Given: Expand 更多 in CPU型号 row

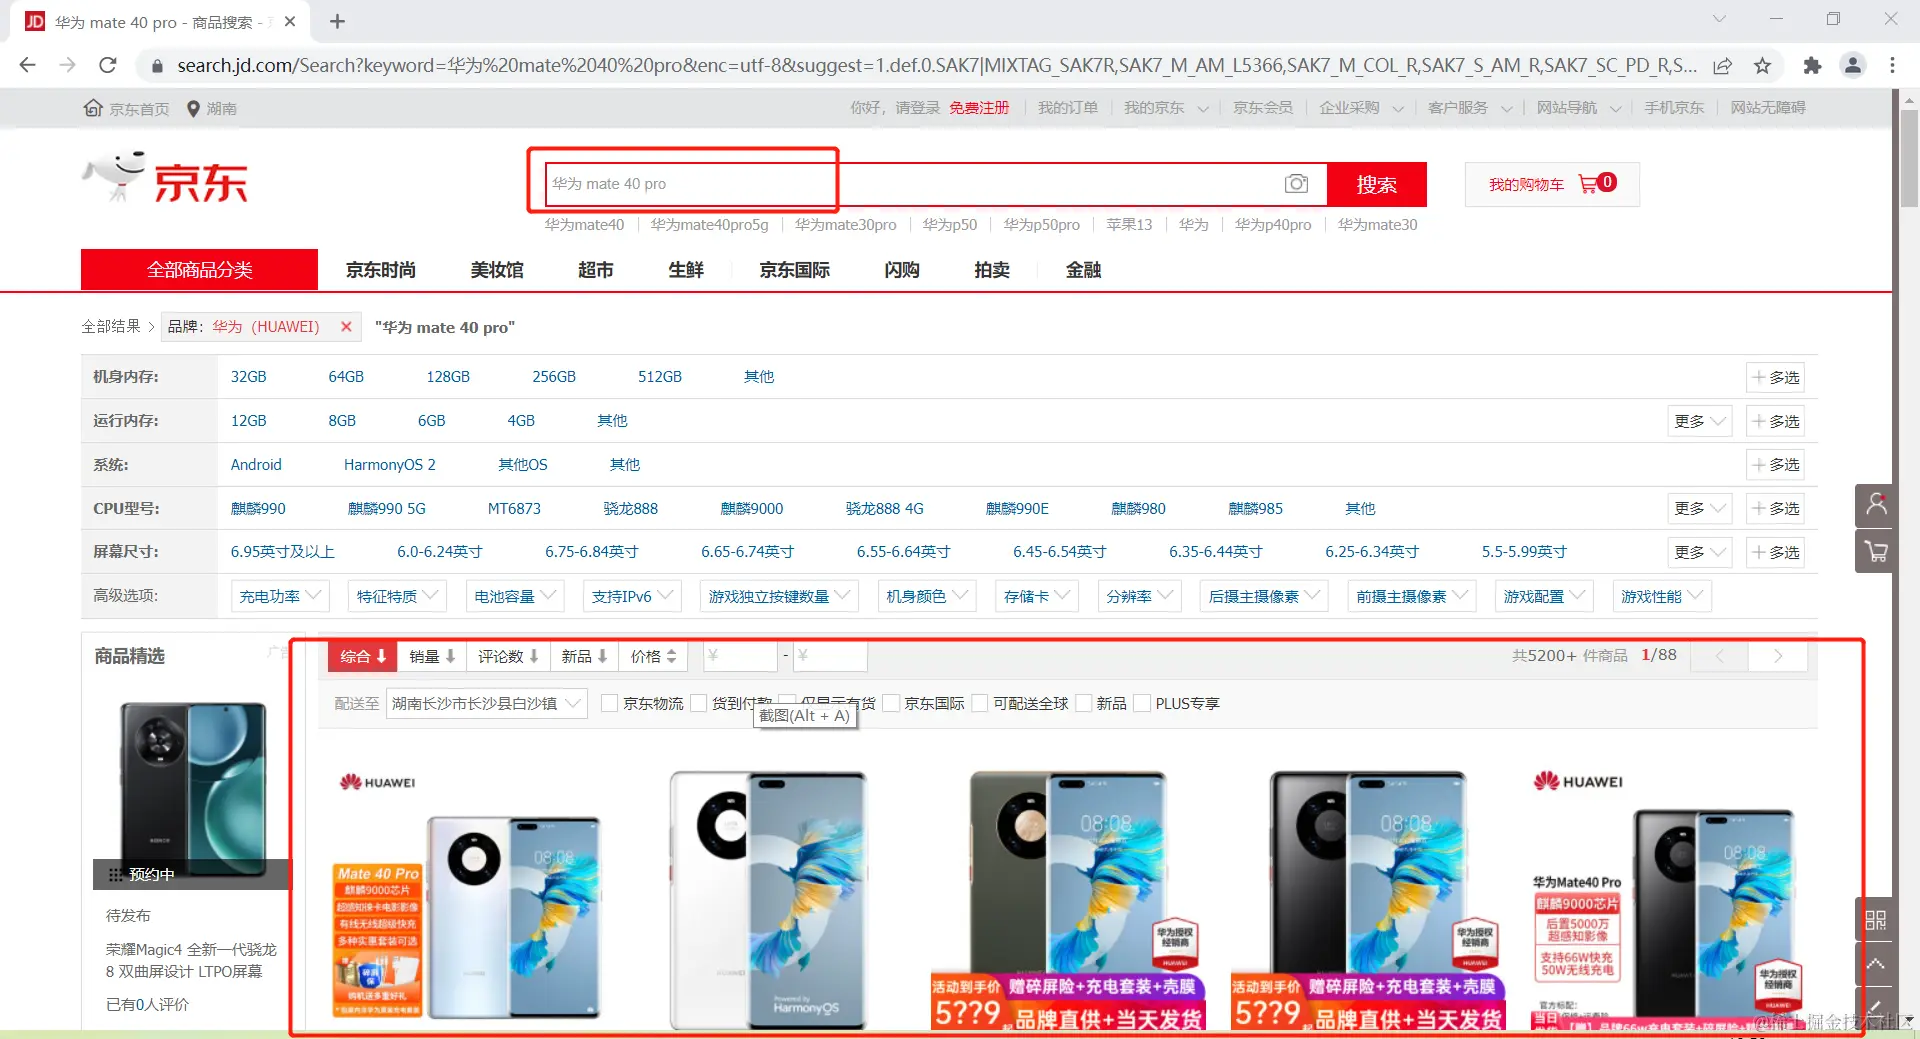Looking at the screenshot, I should [1699, 508].
